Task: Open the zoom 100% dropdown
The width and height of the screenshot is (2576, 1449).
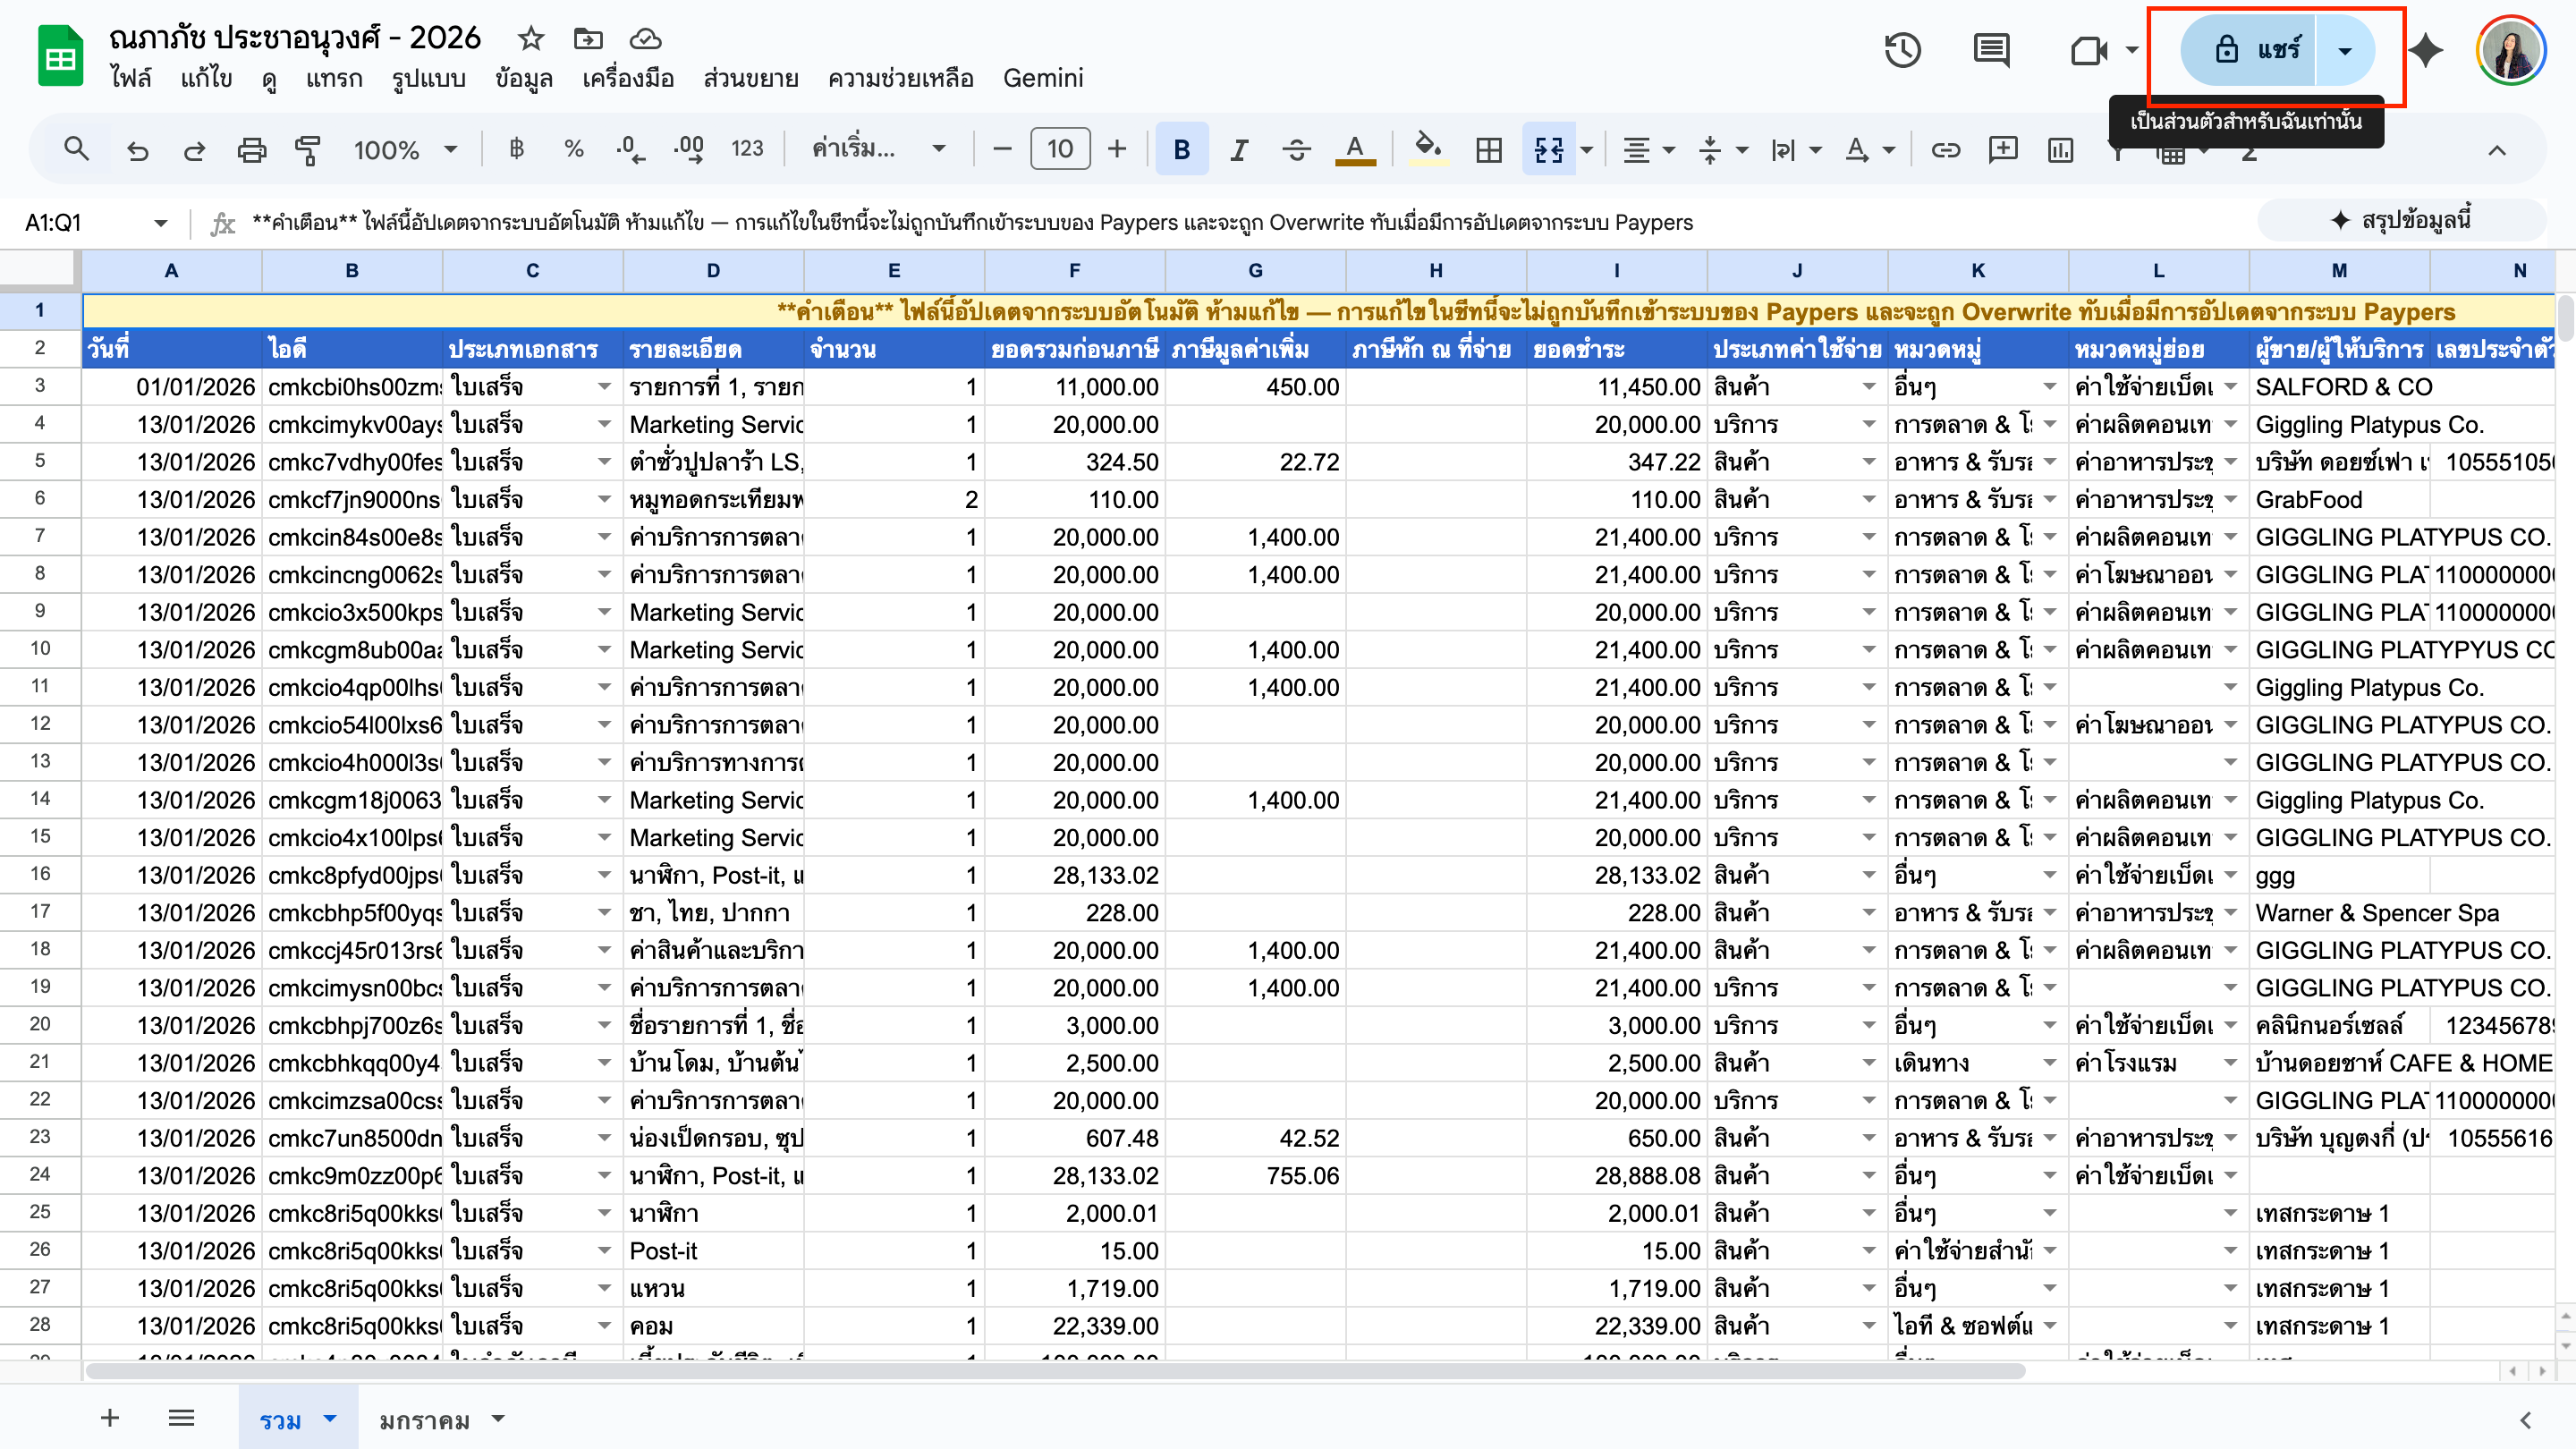Action: (x=405, y=150)
